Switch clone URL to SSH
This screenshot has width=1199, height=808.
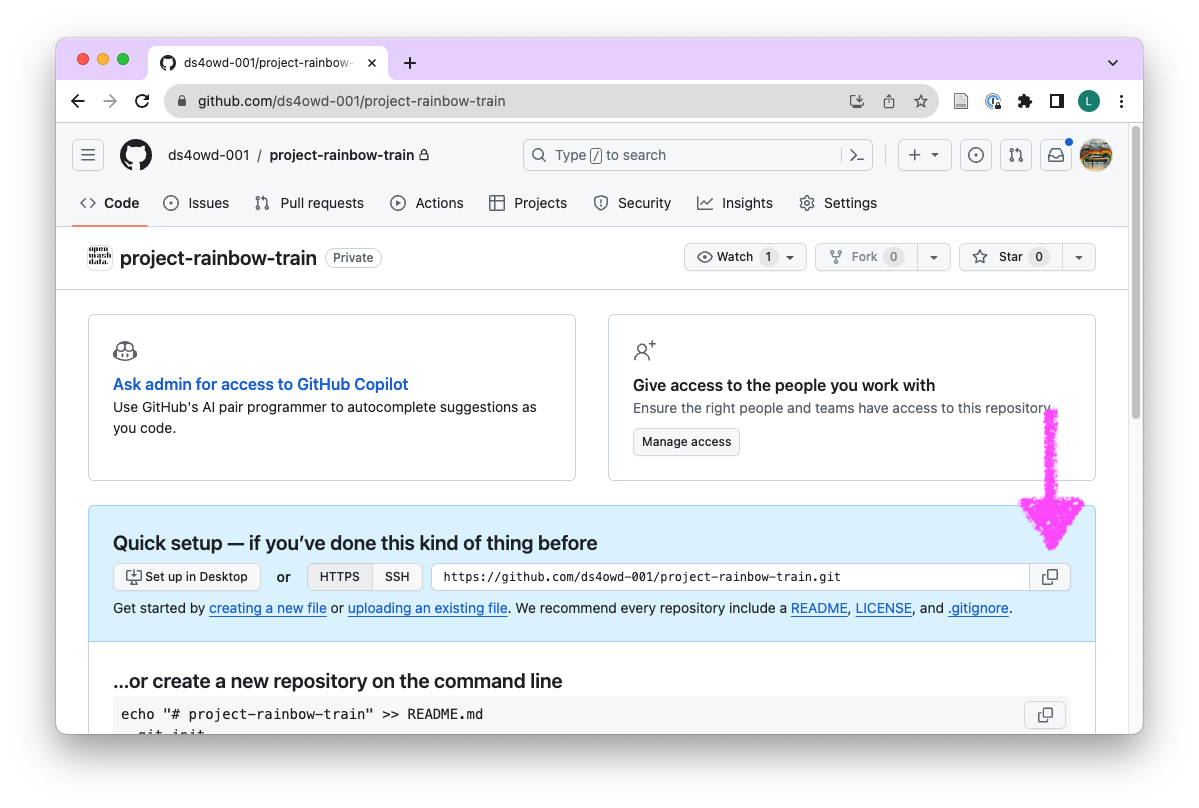(397, 577)
